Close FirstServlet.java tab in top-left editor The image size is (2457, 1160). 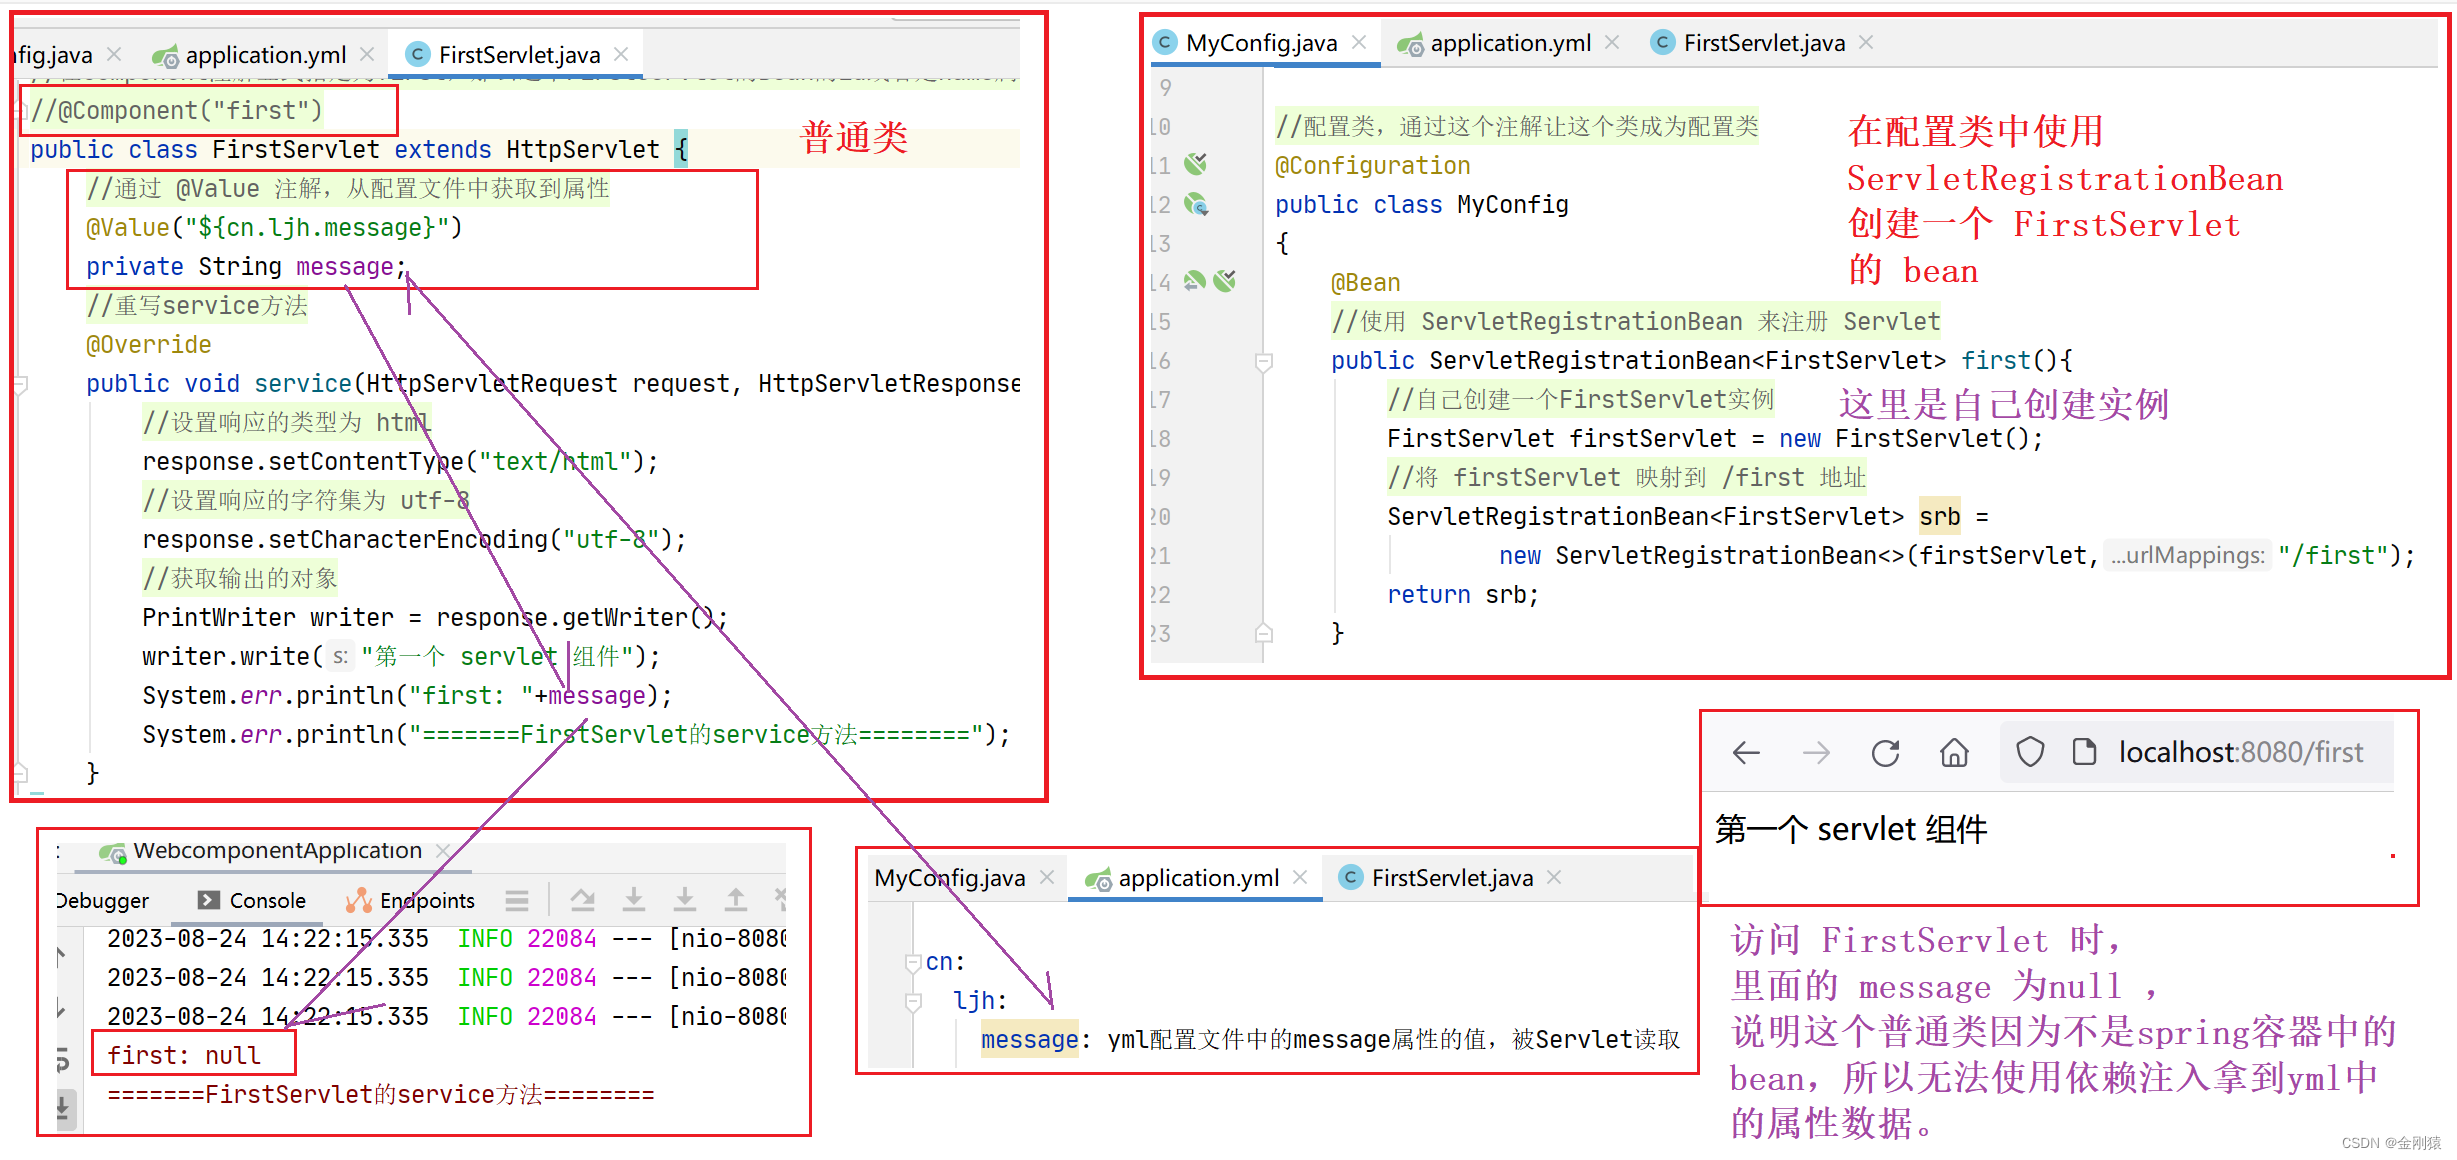click(621, 54)
